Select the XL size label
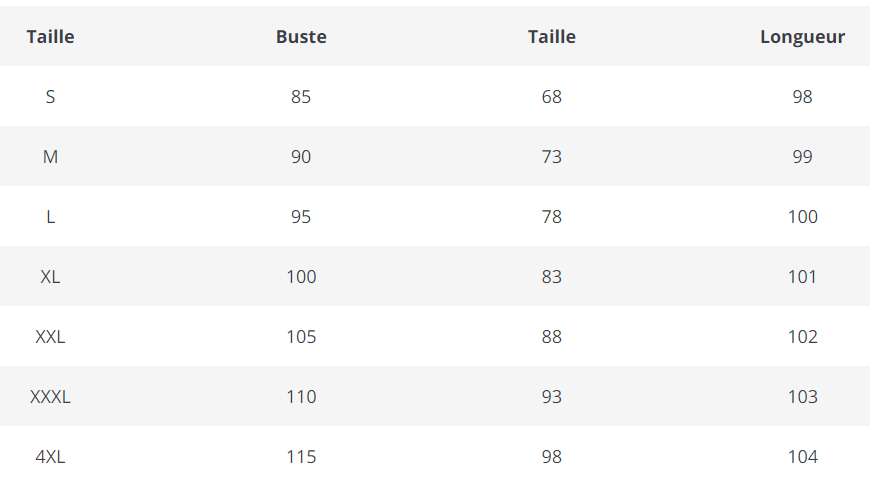This screenshot has height=480, width=870. pyautogui.click(x=50, y=277)
